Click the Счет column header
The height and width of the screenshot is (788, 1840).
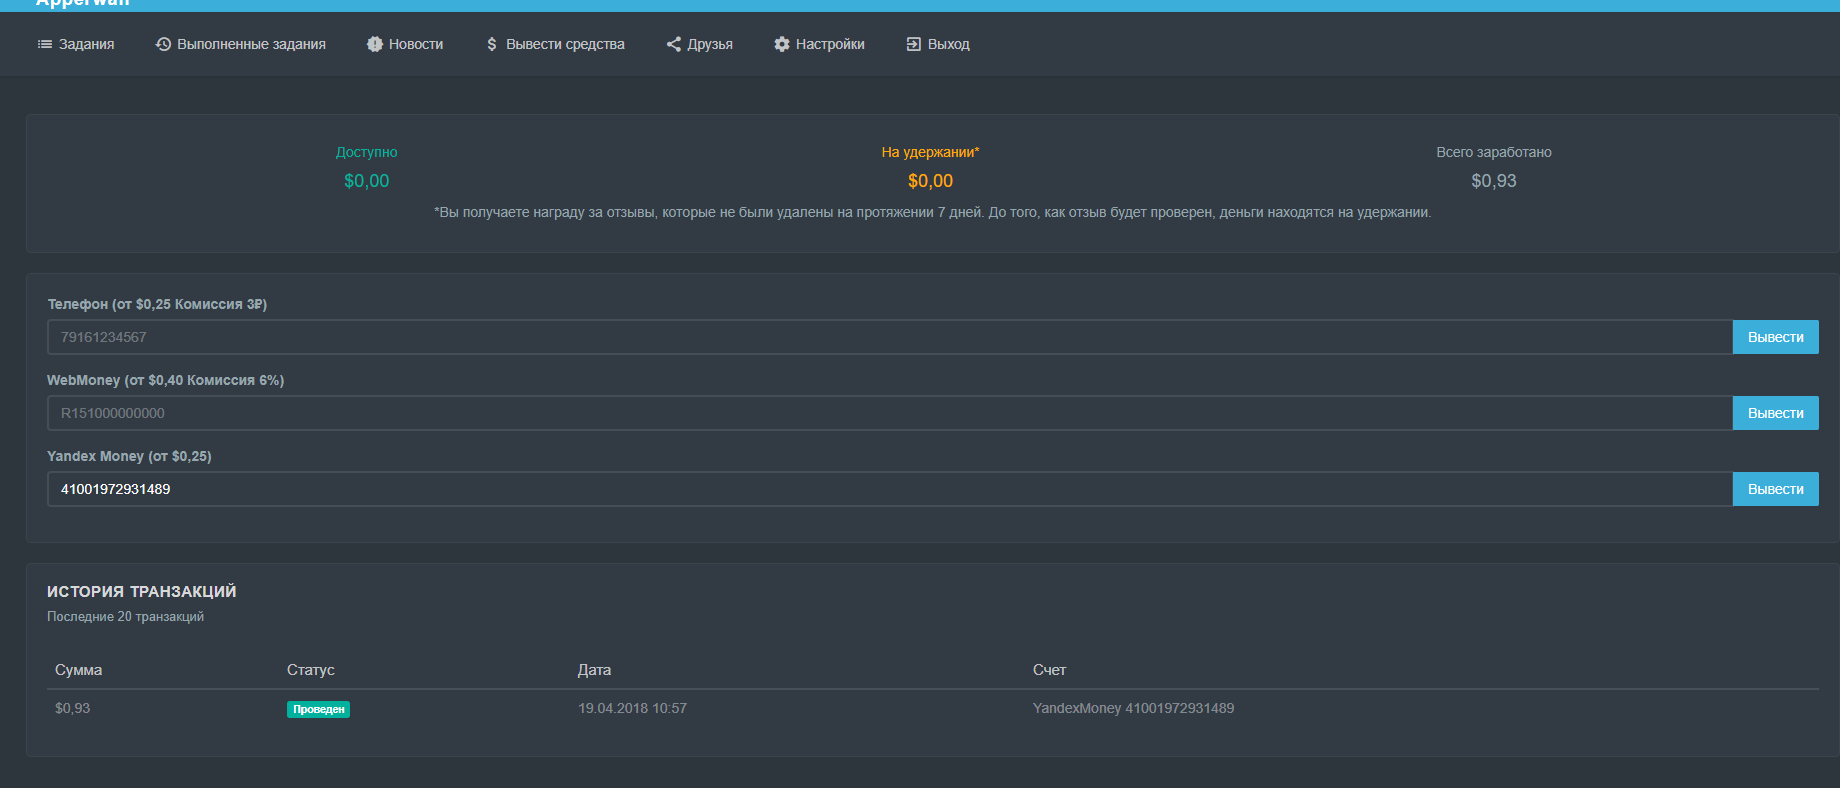[x=1049, y=670]
